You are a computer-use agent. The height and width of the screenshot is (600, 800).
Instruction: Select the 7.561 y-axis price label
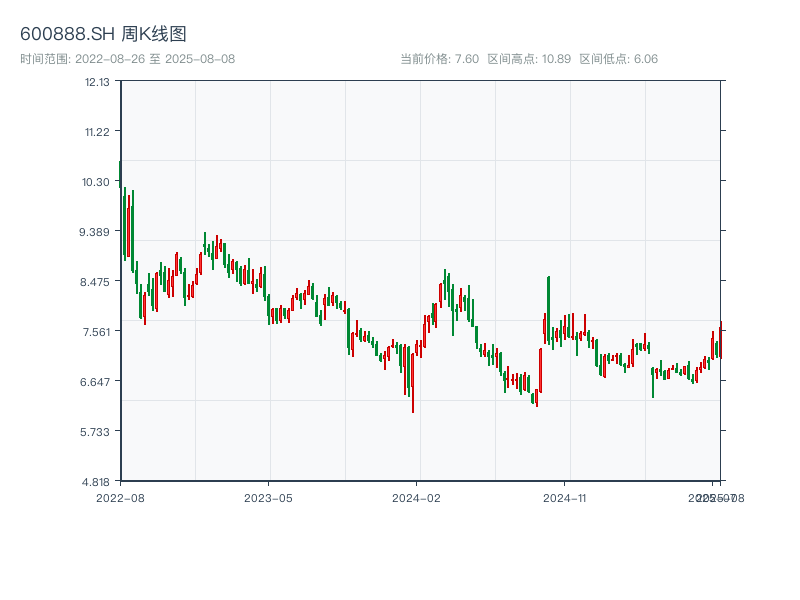pyautogui.click(x=96, y=332)
